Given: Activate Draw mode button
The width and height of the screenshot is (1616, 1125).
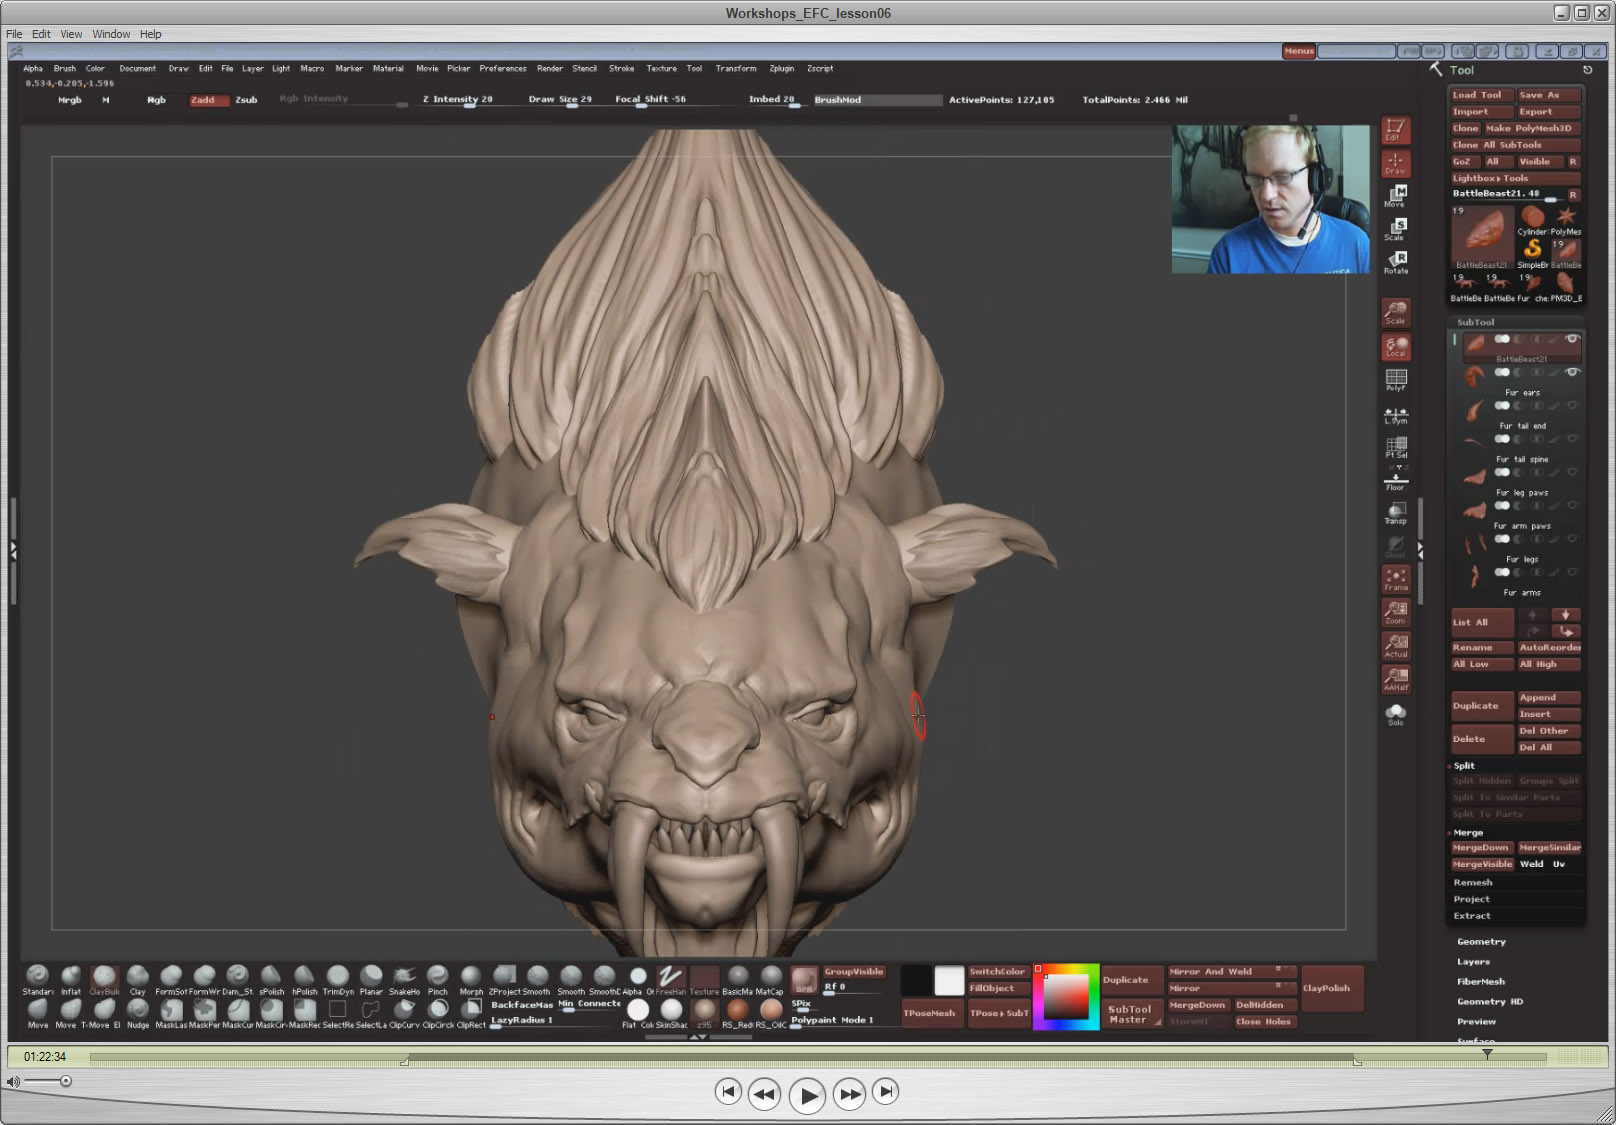Looking at the screenshot, I should [1396, 163].
